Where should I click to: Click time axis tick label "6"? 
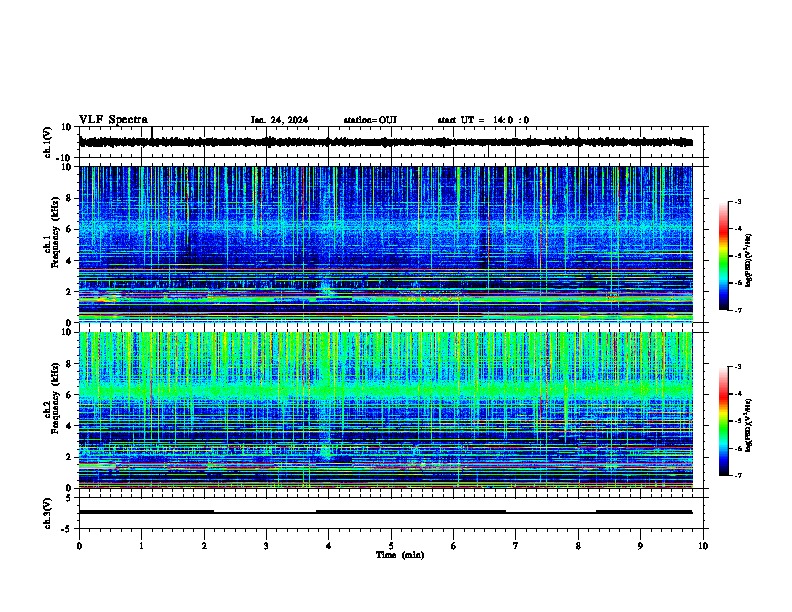click(x=454, y=546)
